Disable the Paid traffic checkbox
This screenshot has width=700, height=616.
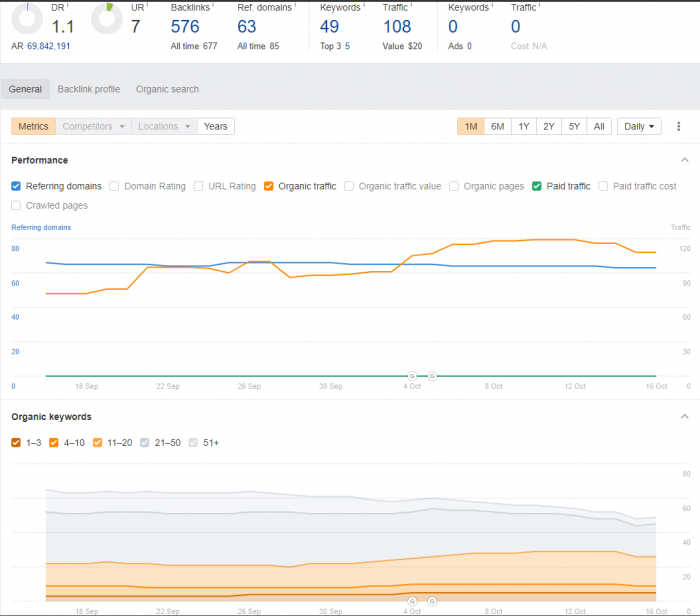click(537, 186)
